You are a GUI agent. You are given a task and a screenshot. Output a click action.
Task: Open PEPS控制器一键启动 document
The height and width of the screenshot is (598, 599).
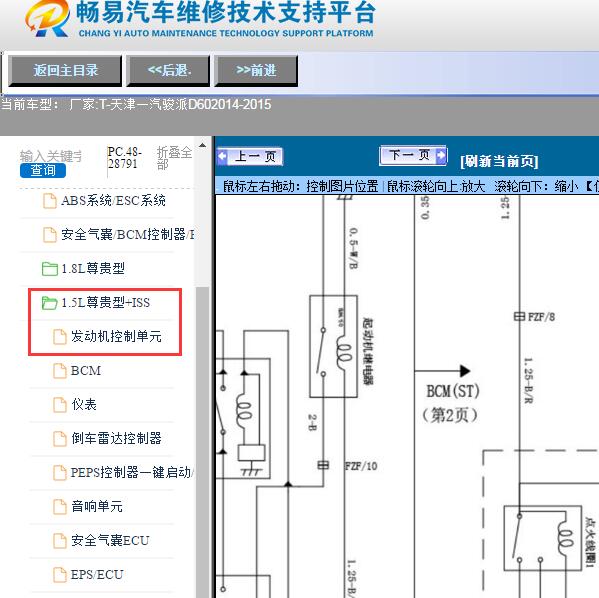tap(132, 472)
